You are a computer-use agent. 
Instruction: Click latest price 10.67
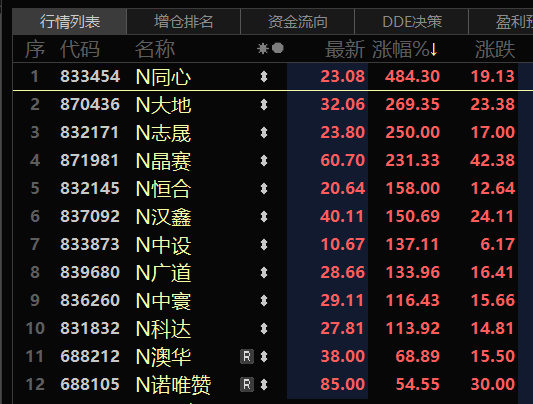pyautogui.click(x=343, y=244)
